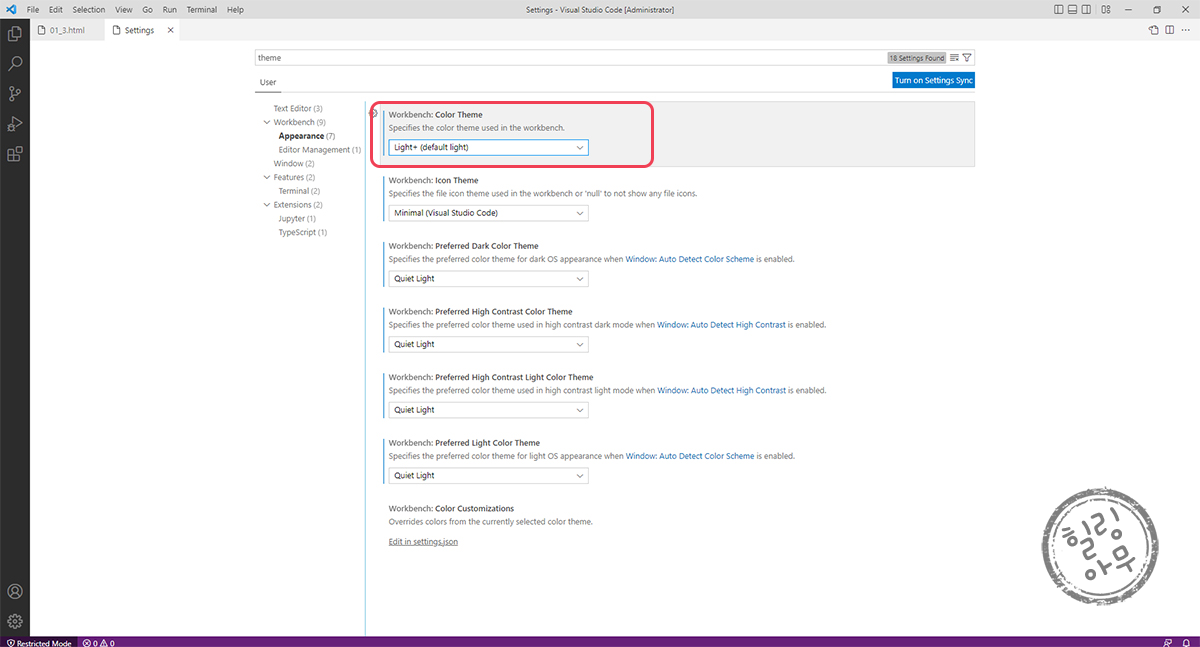This screenshot has width=1200, height=647.
Task: Click the 18 Settings Found badge
Action: 917,58
